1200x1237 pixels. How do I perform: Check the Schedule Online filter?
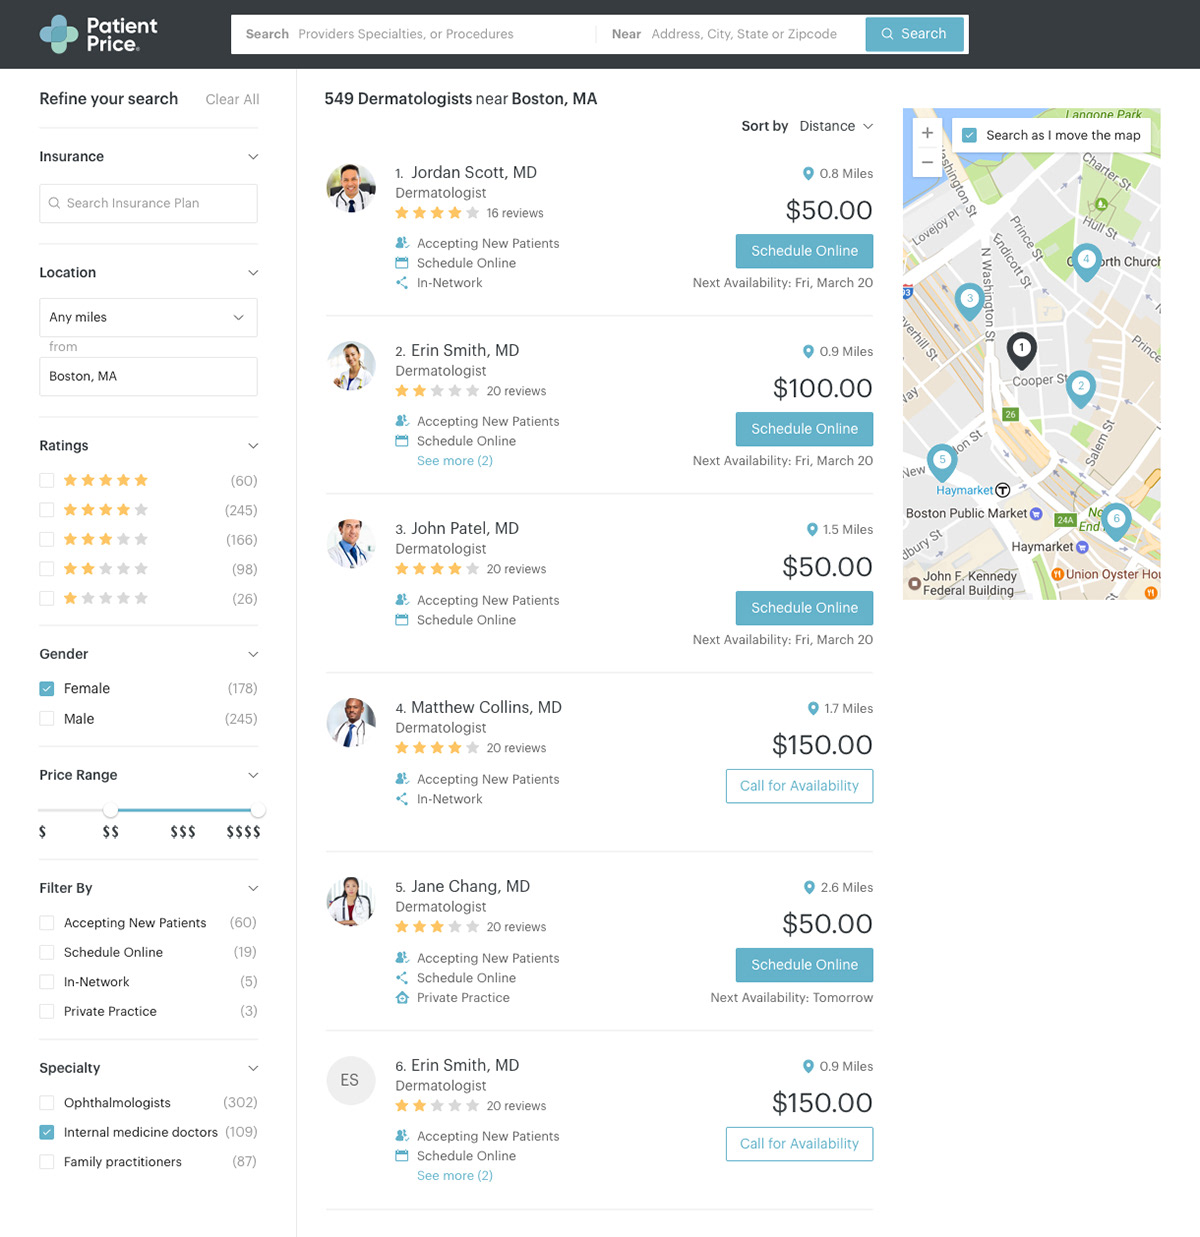click(x=47, y=952)
